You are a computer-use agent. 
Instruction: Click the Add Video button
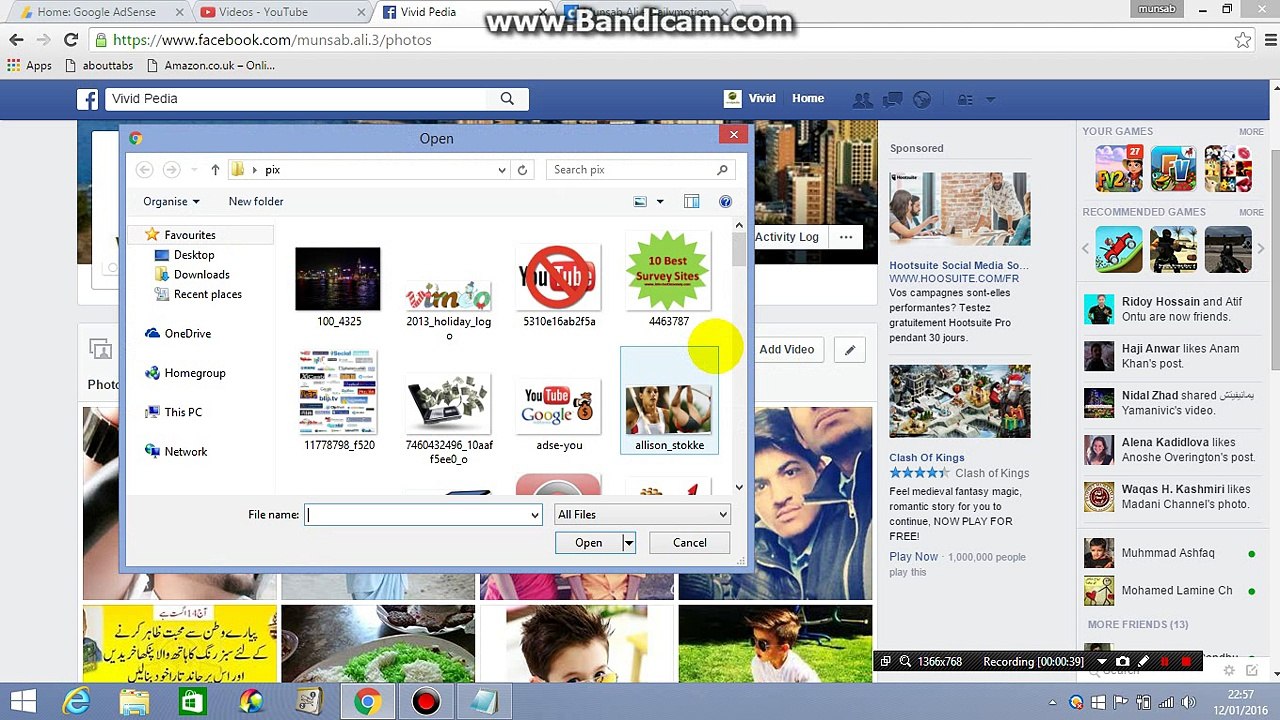pos(786,349)
